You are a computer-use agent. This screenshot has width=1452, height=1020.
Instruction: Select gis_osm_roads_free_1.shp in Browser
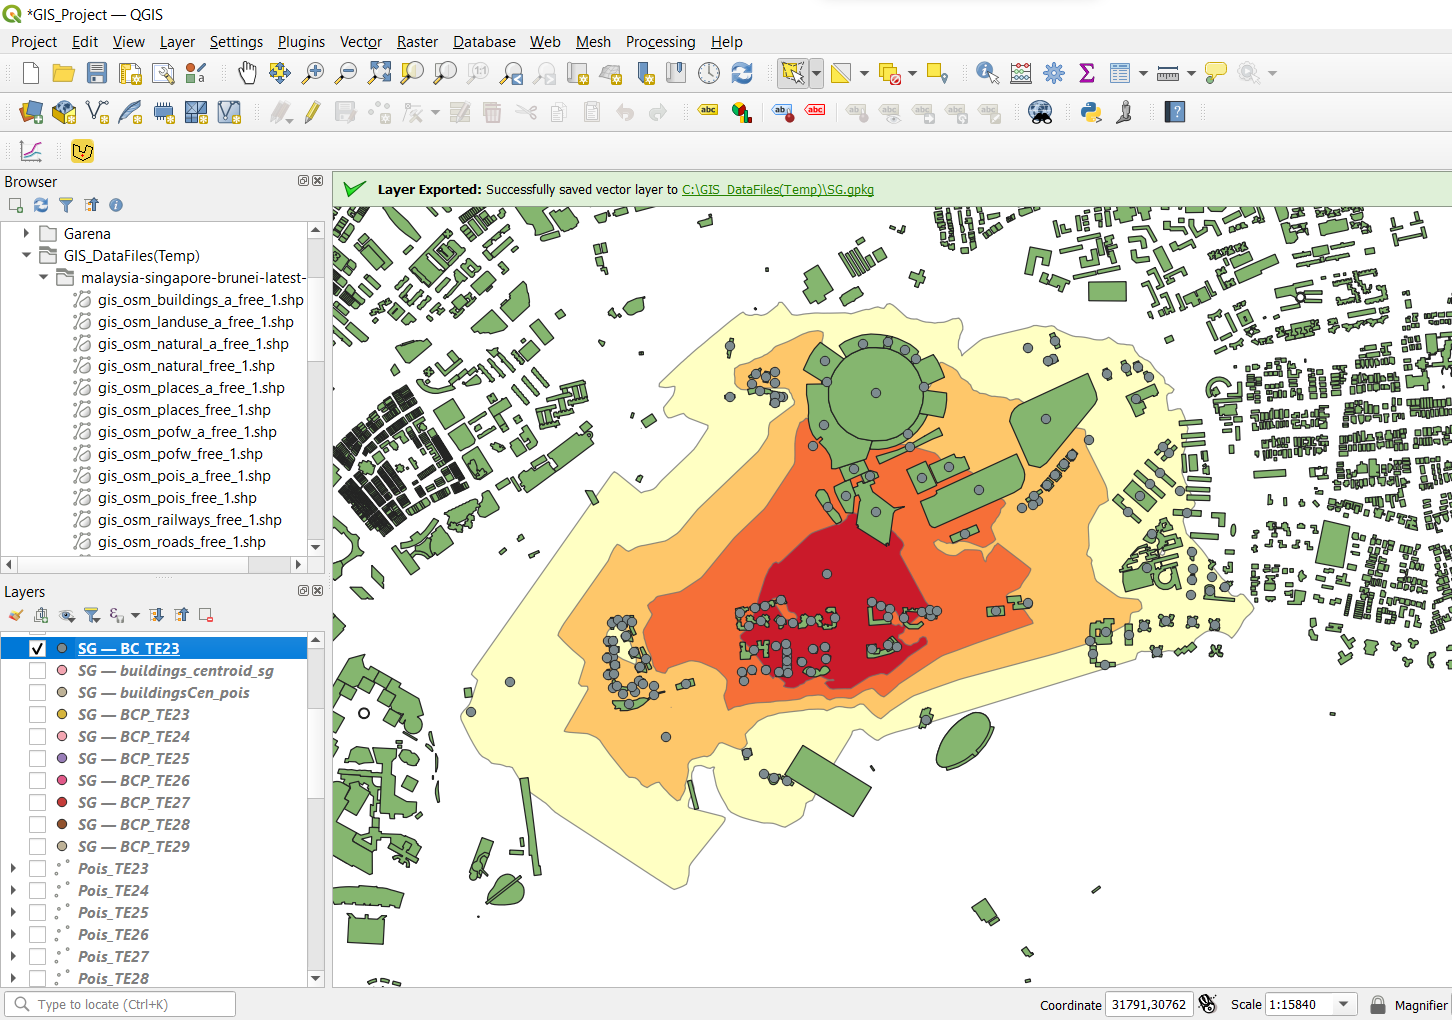[x=181, y=542]
